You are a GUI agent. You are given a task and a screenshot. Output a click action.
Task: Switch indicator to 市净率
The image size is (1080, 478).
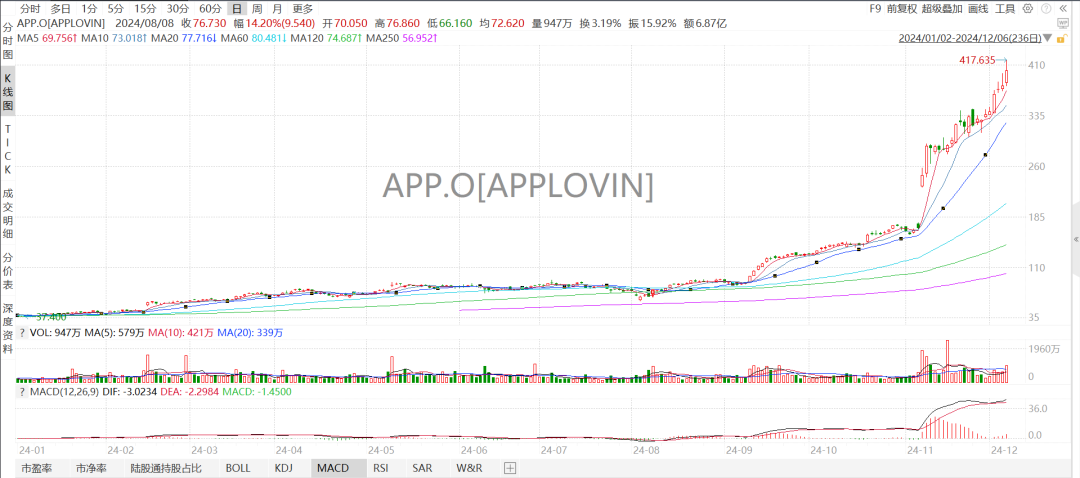pos(92,468)
